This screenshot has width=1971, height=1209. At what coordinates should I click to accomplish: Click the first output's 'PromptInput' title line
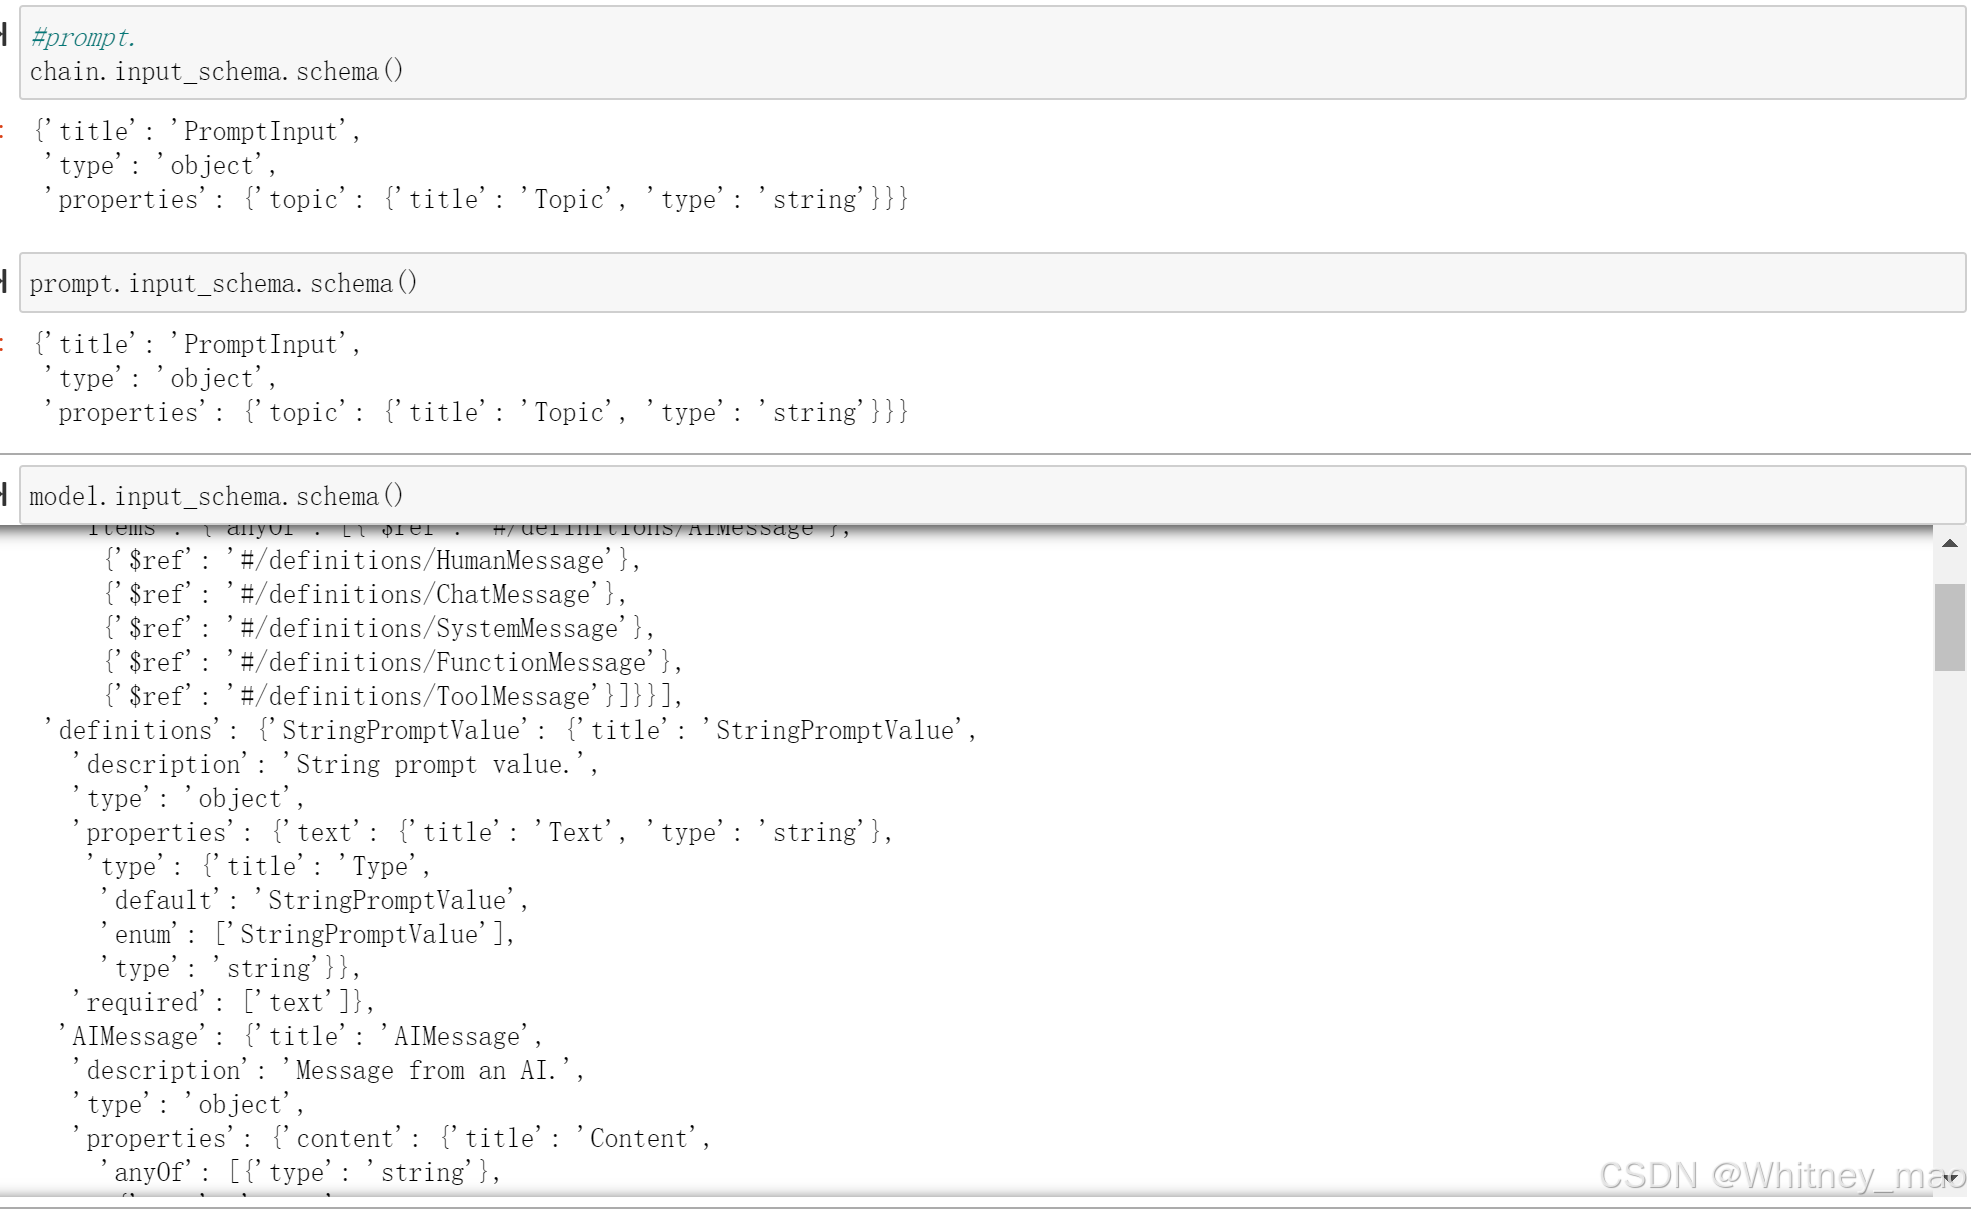198,132
